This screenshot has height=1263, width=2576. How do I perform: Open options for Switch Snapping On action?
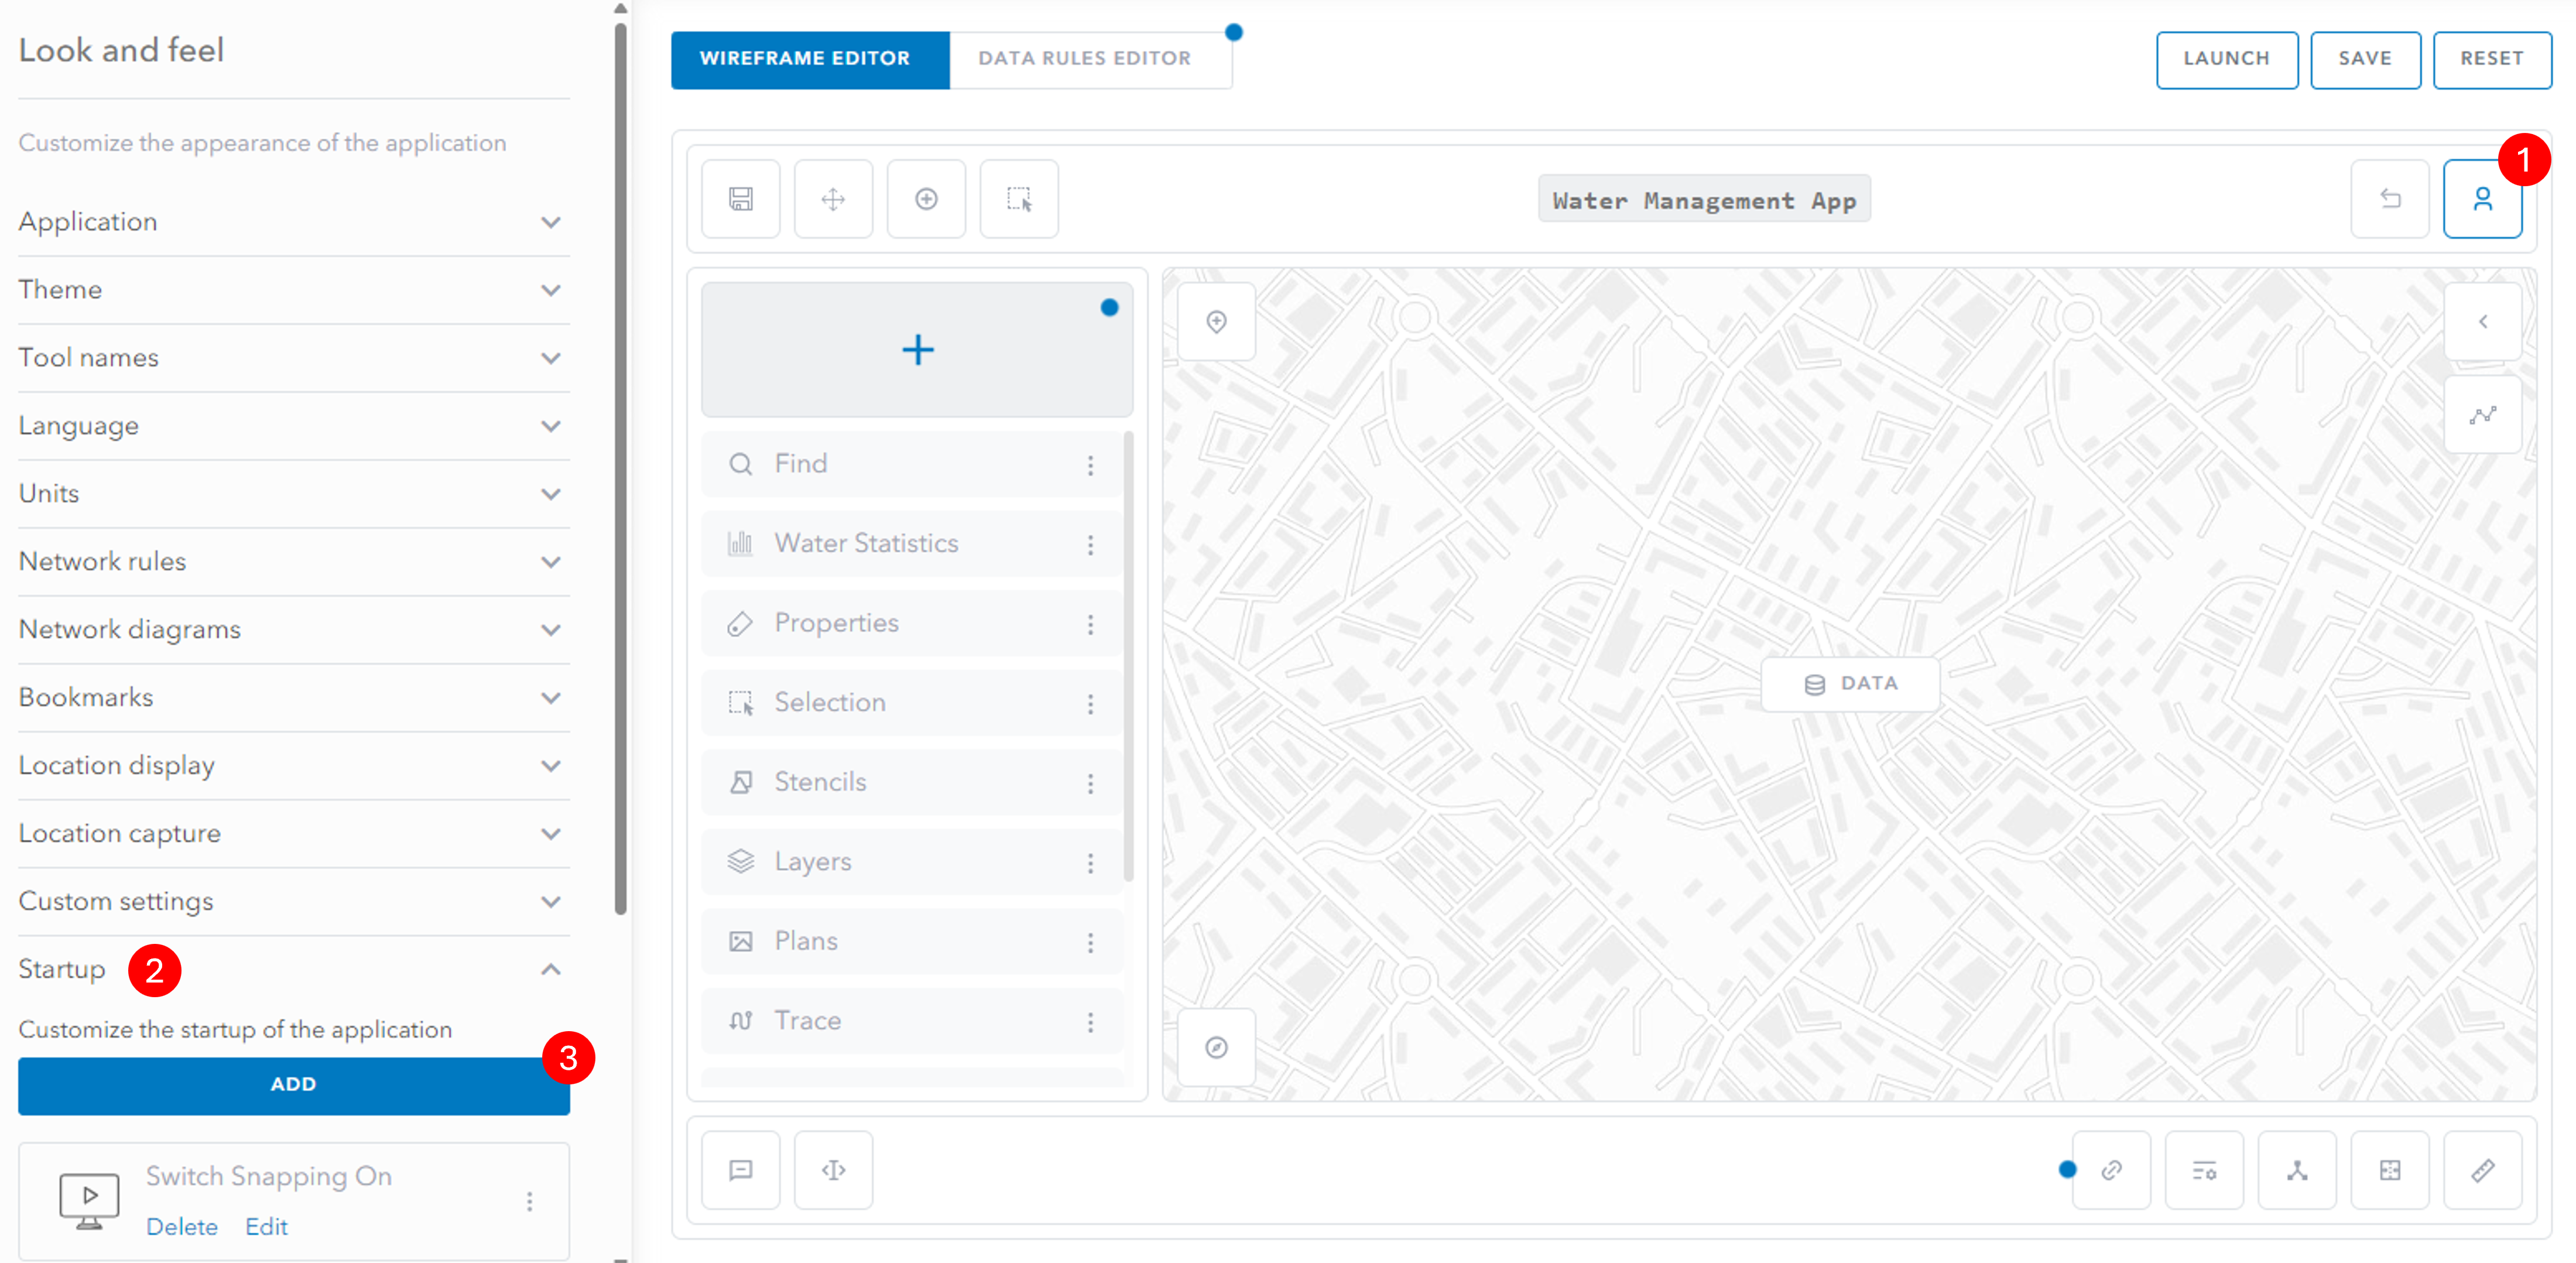coord(529,1201)
